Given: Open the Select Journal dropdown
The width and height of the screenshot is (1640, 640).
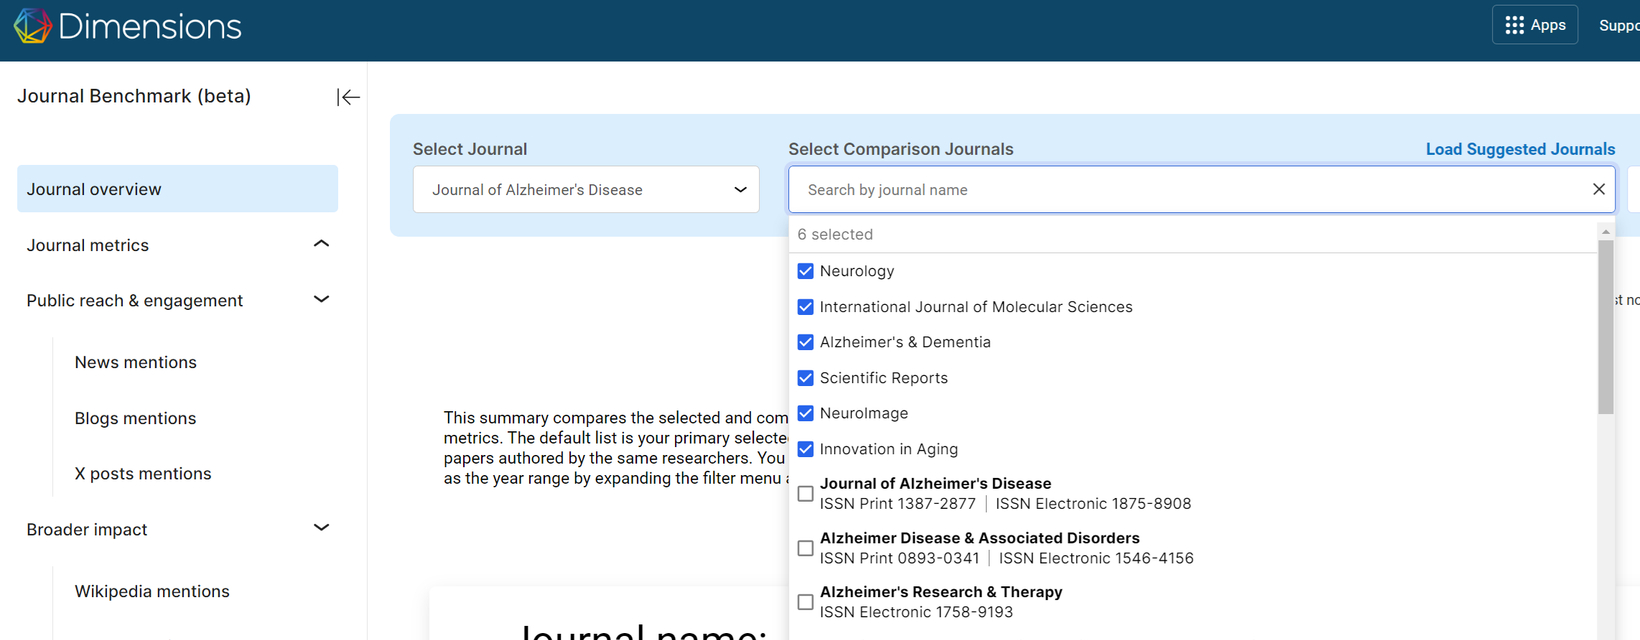Looking at the screenshot, I should 586,189.
